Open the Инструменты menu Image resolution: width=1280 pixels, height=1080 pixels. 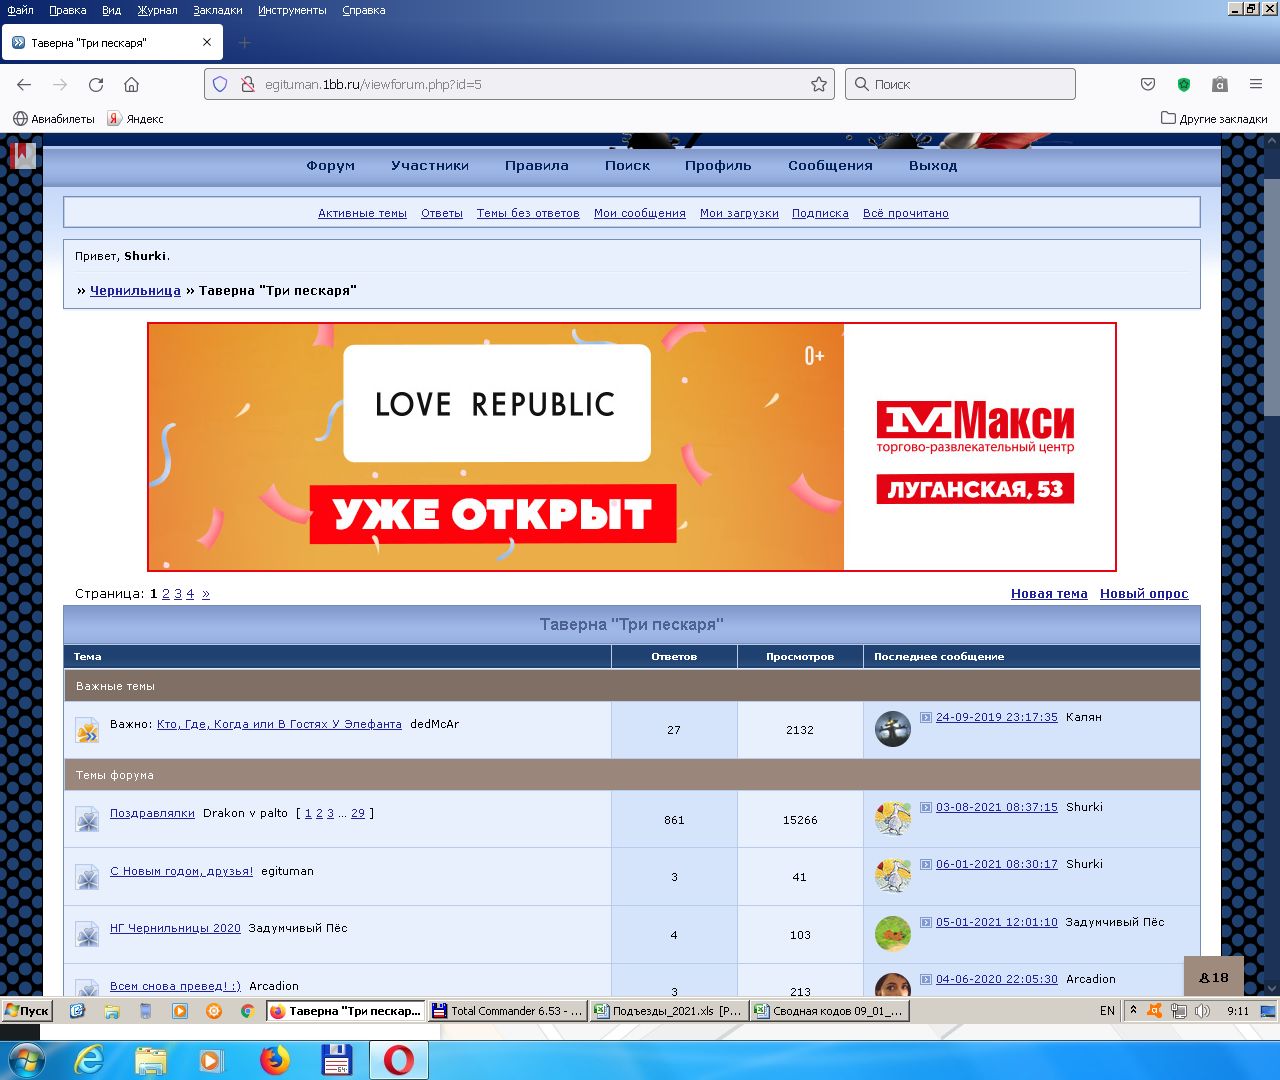[292, 10]
